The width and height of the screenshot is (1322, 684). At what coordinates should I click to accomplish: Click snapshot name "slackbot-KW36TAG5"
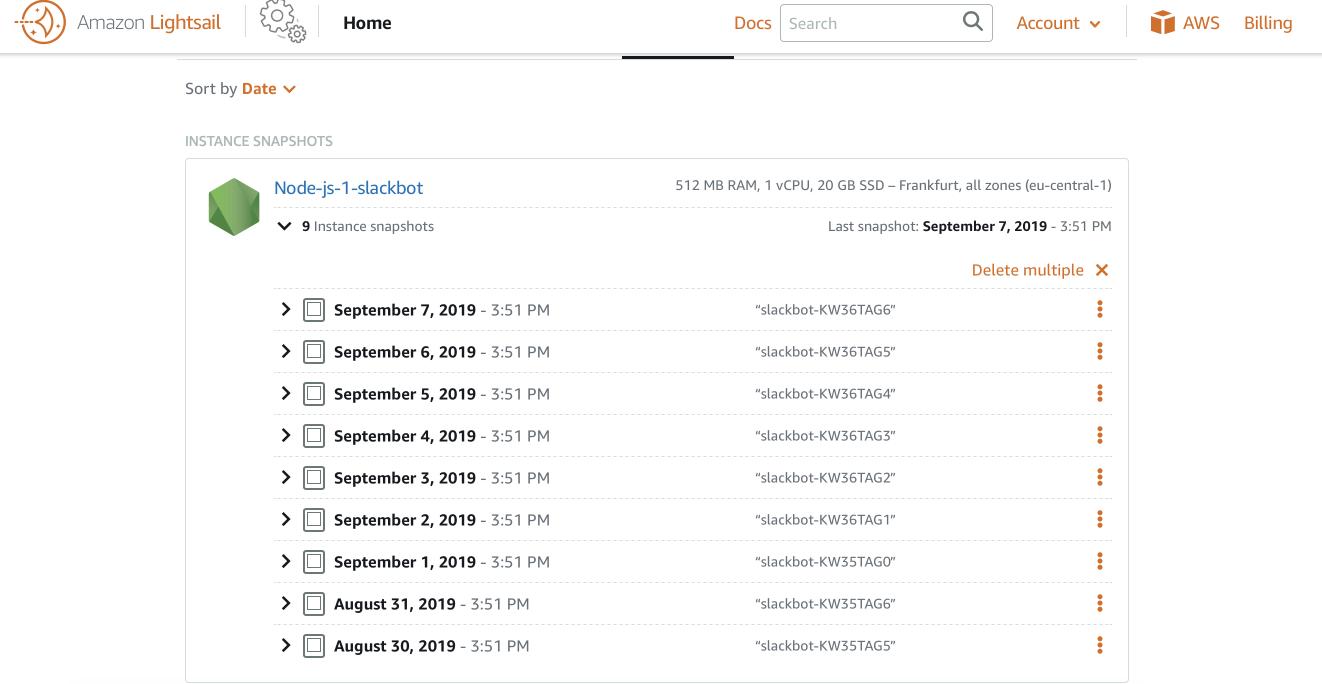point(825,352)
